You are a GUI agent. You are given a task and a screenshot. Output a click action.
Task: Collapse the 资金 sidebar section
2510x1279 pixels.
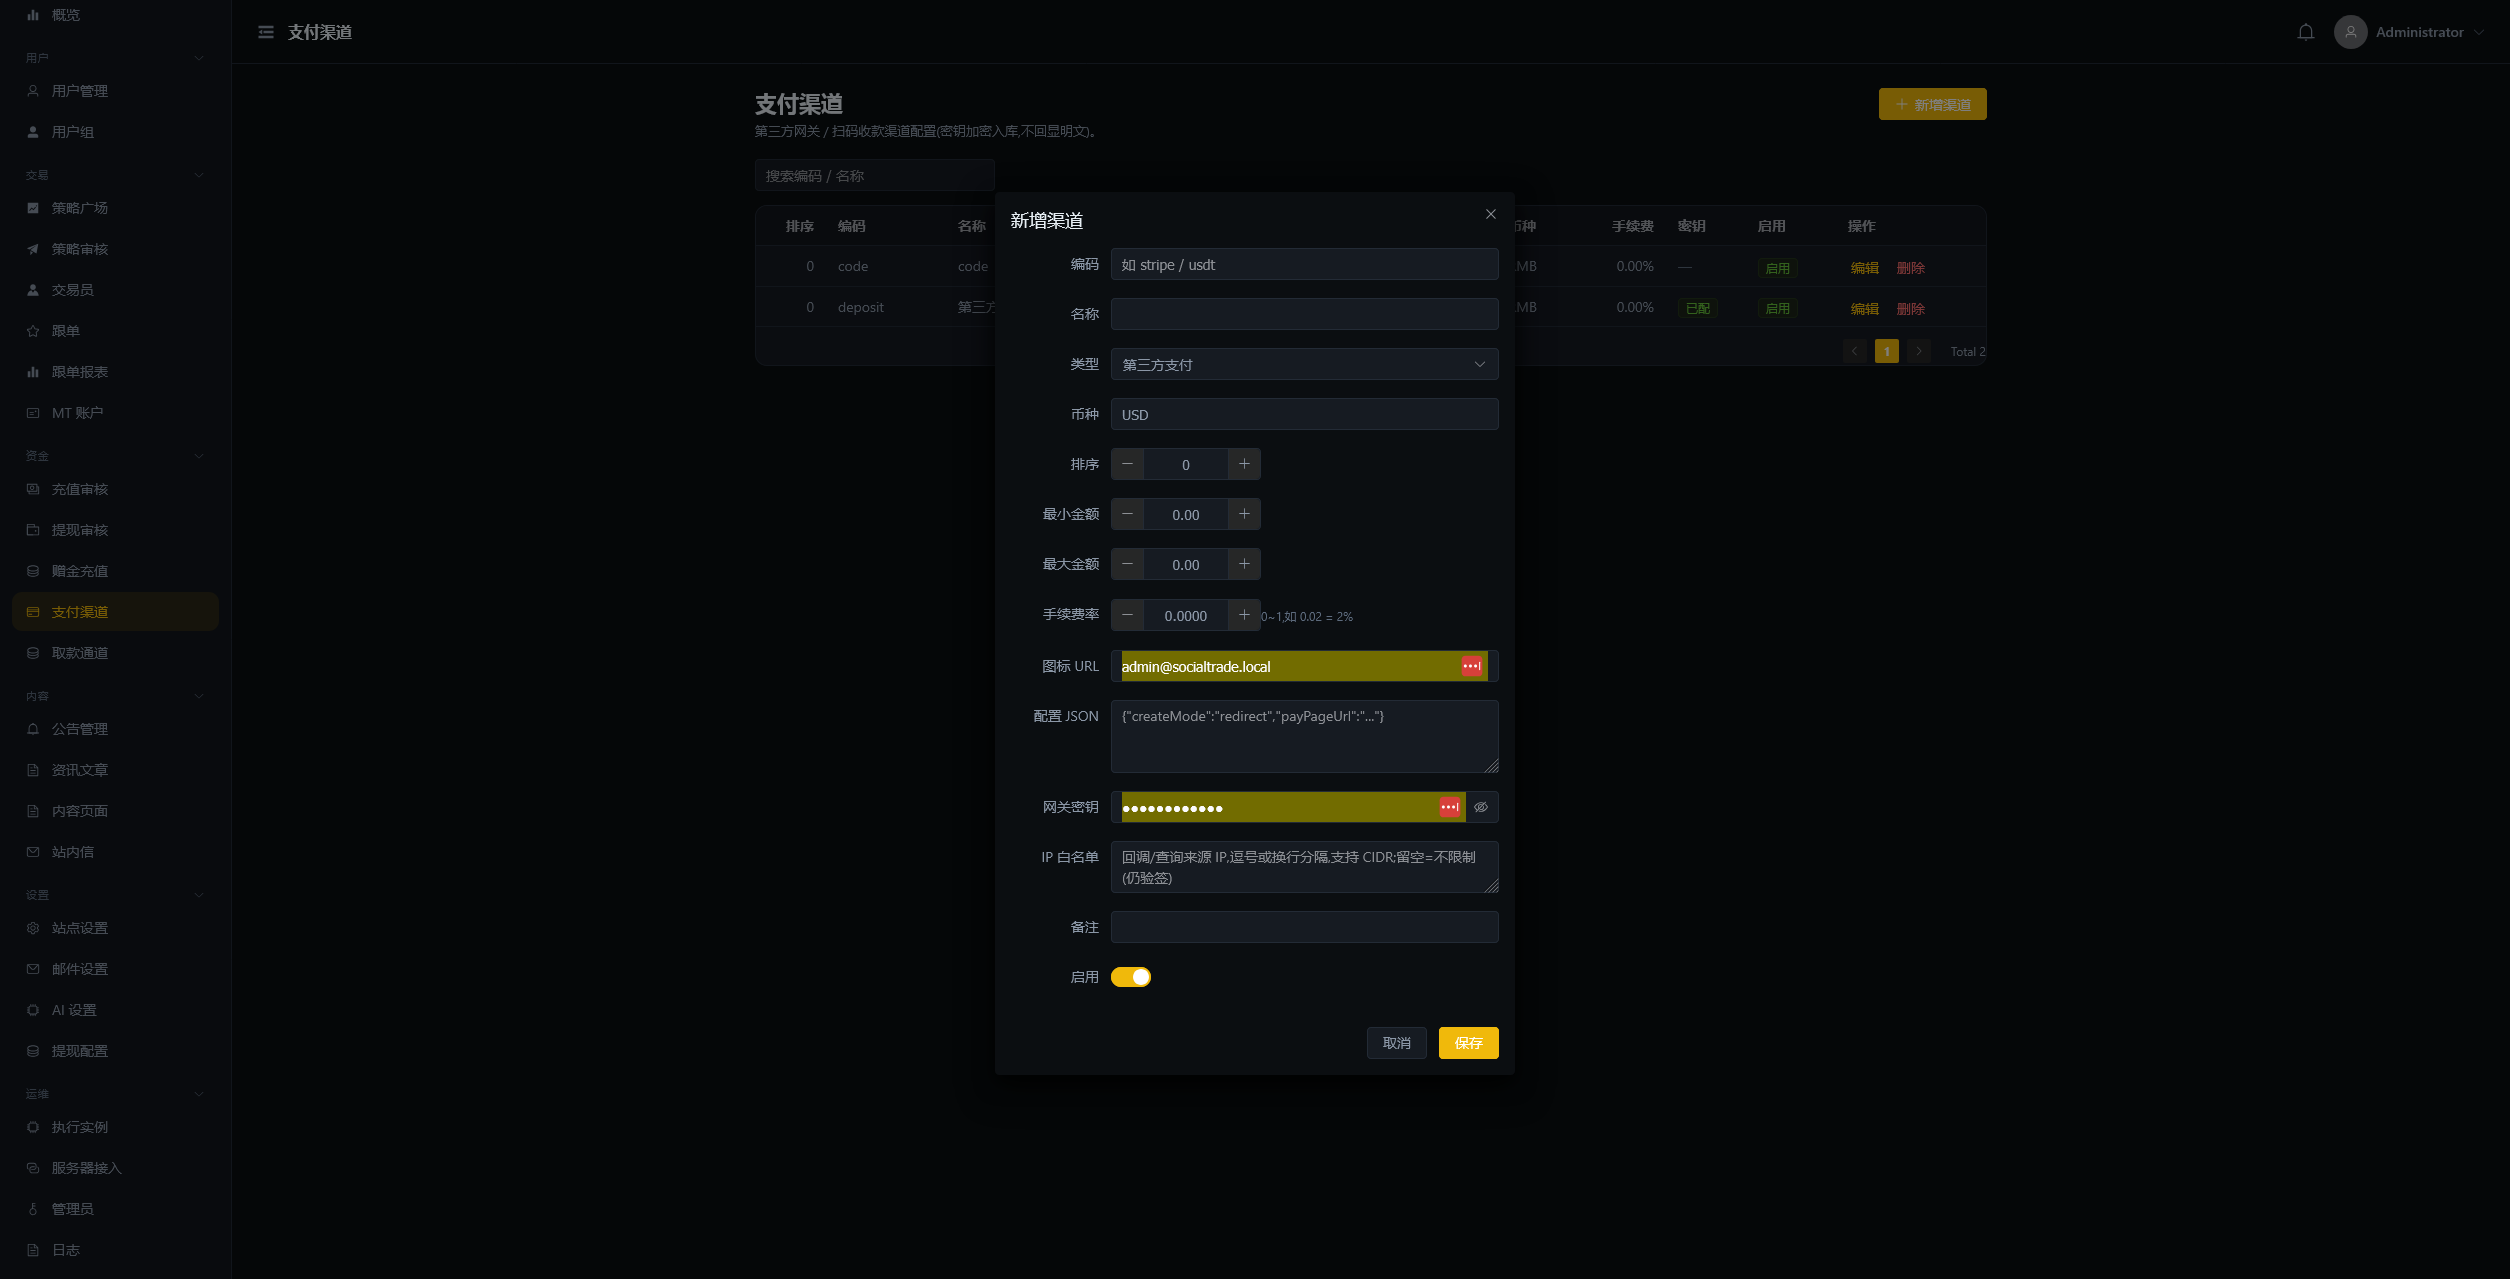[198, 456]
